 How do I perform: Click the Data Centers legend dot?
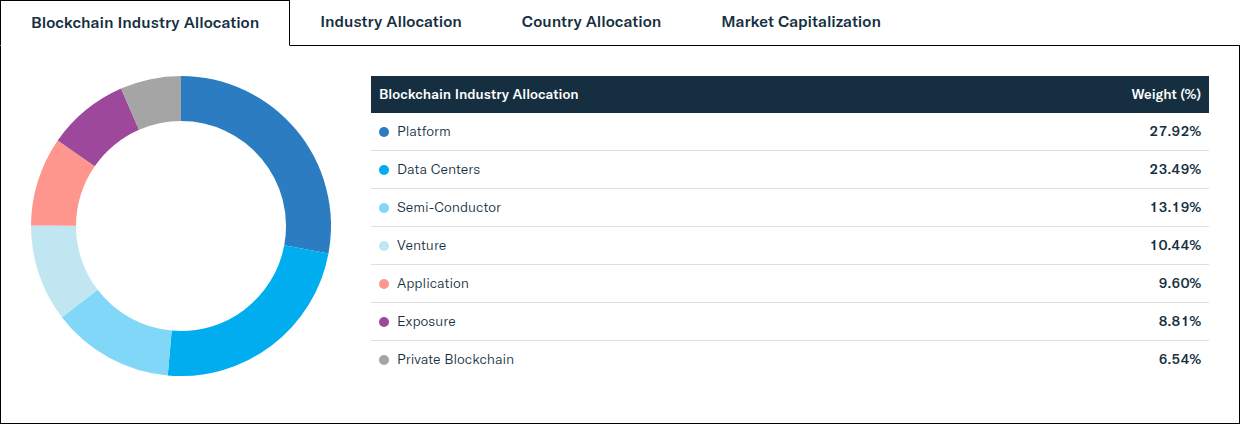pos(384,170)
